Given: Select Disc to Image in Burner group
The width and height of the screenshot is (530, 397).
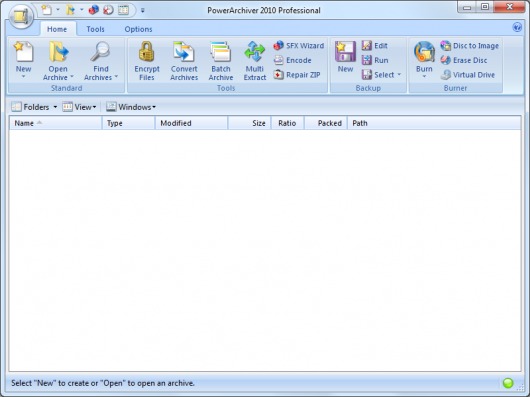Looking at the screenshot, I should coord(469,46).
